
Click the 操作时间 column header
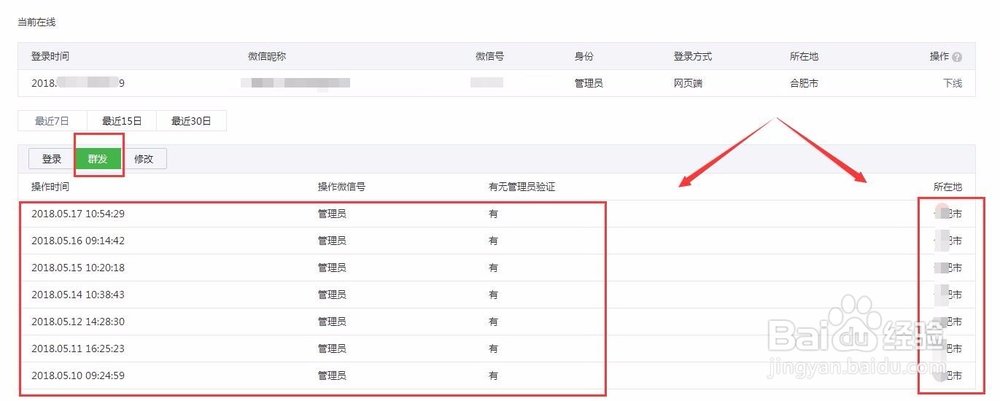50,187
